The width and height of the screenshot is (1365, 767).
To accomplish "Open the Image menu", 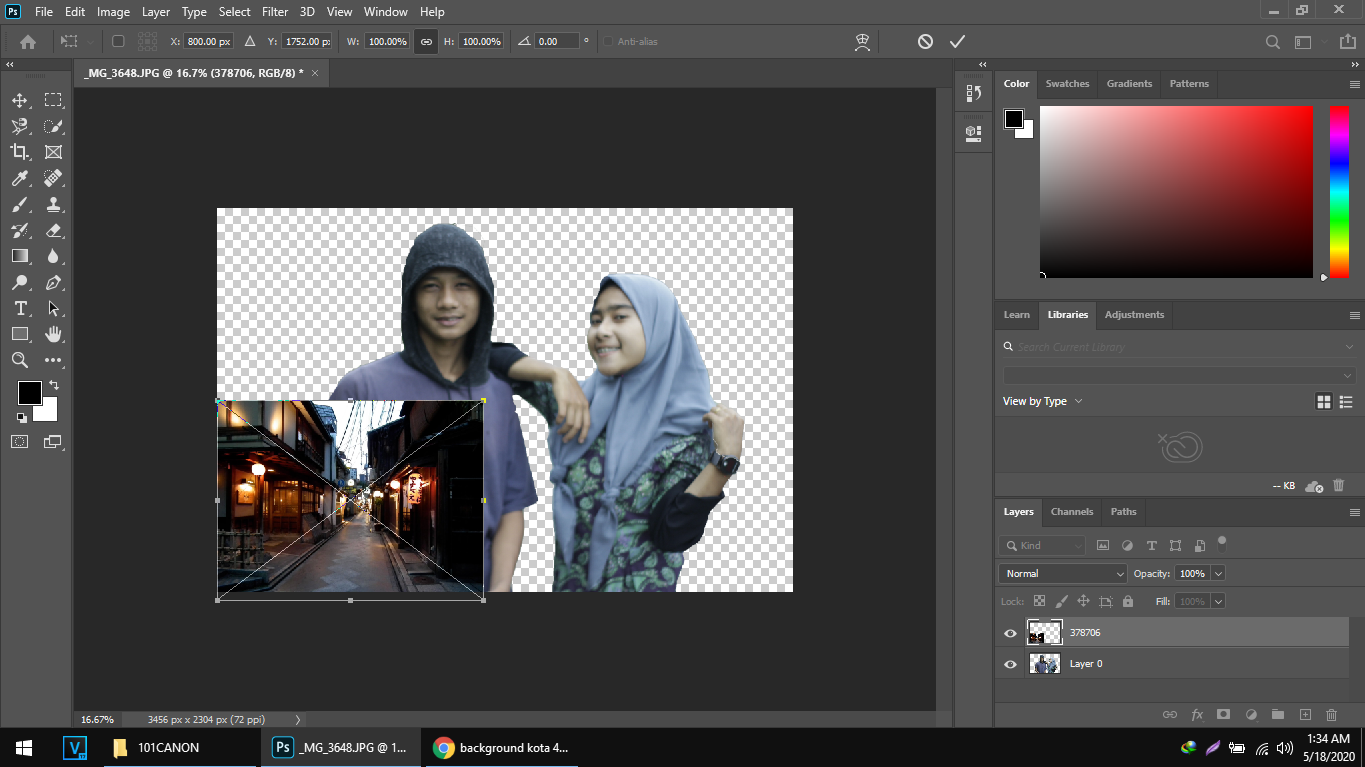I will (113, 12).
